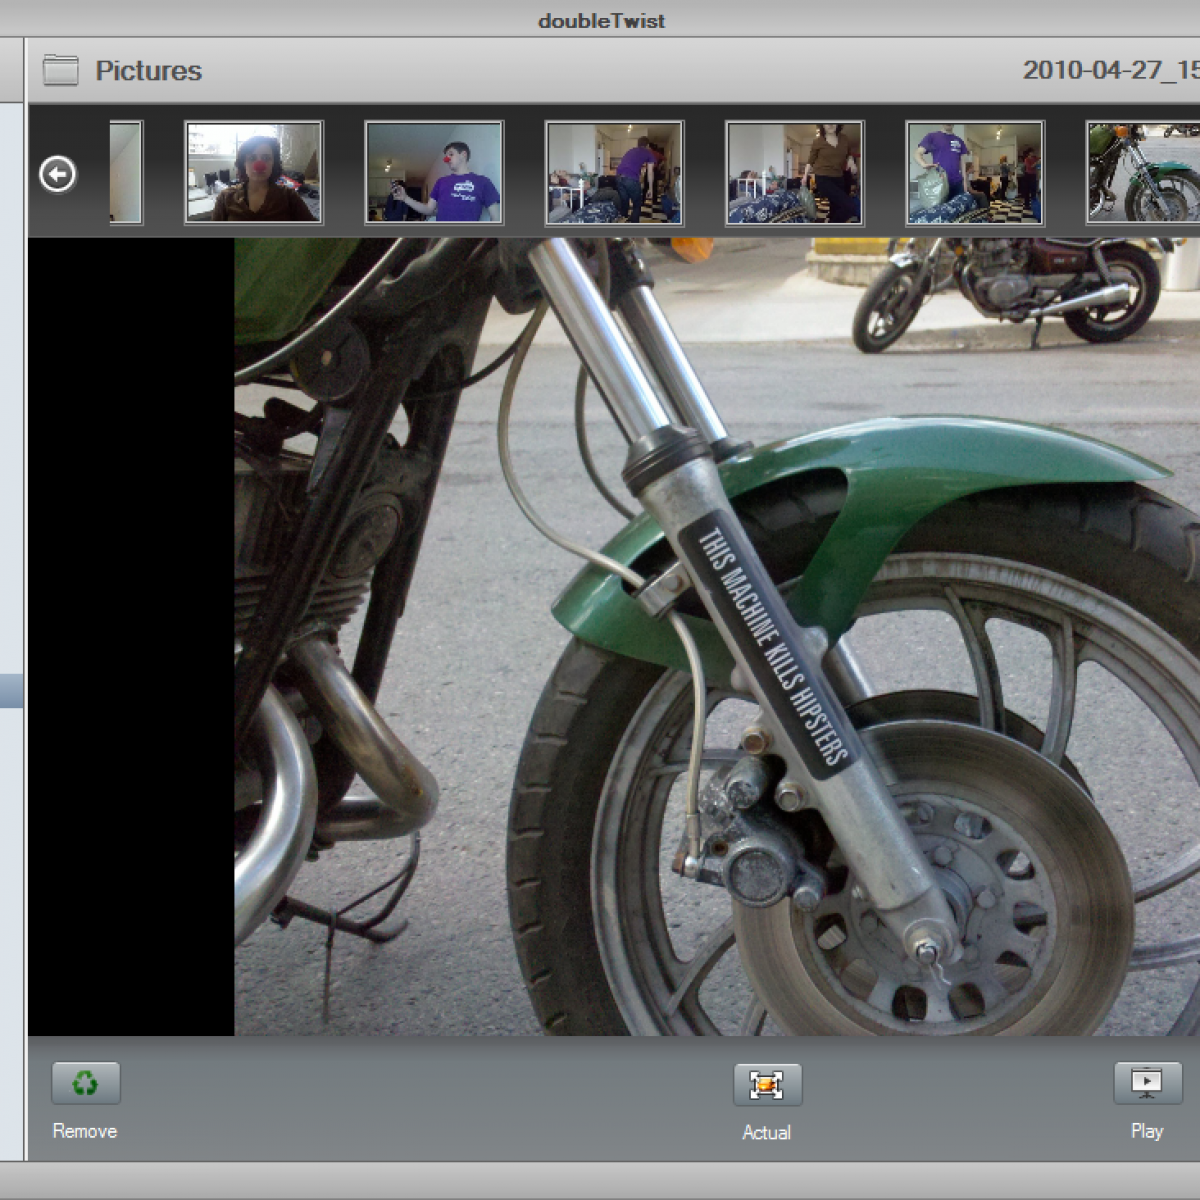Click the Pictures folder icon
This screenshot has height=1200, width=1200.
click(x=61, y=71)
